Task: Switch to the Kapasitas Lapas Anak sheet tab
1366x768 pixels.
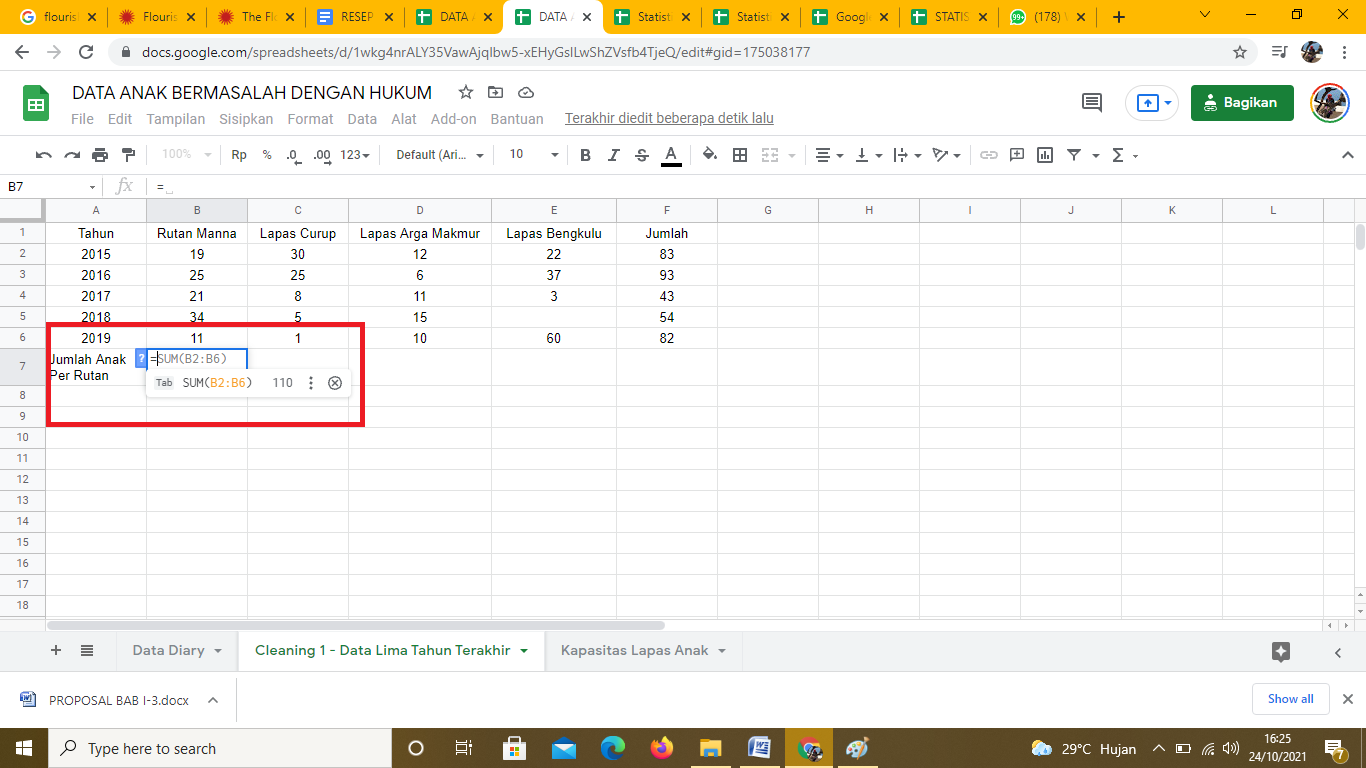Action: click(635, 650)
